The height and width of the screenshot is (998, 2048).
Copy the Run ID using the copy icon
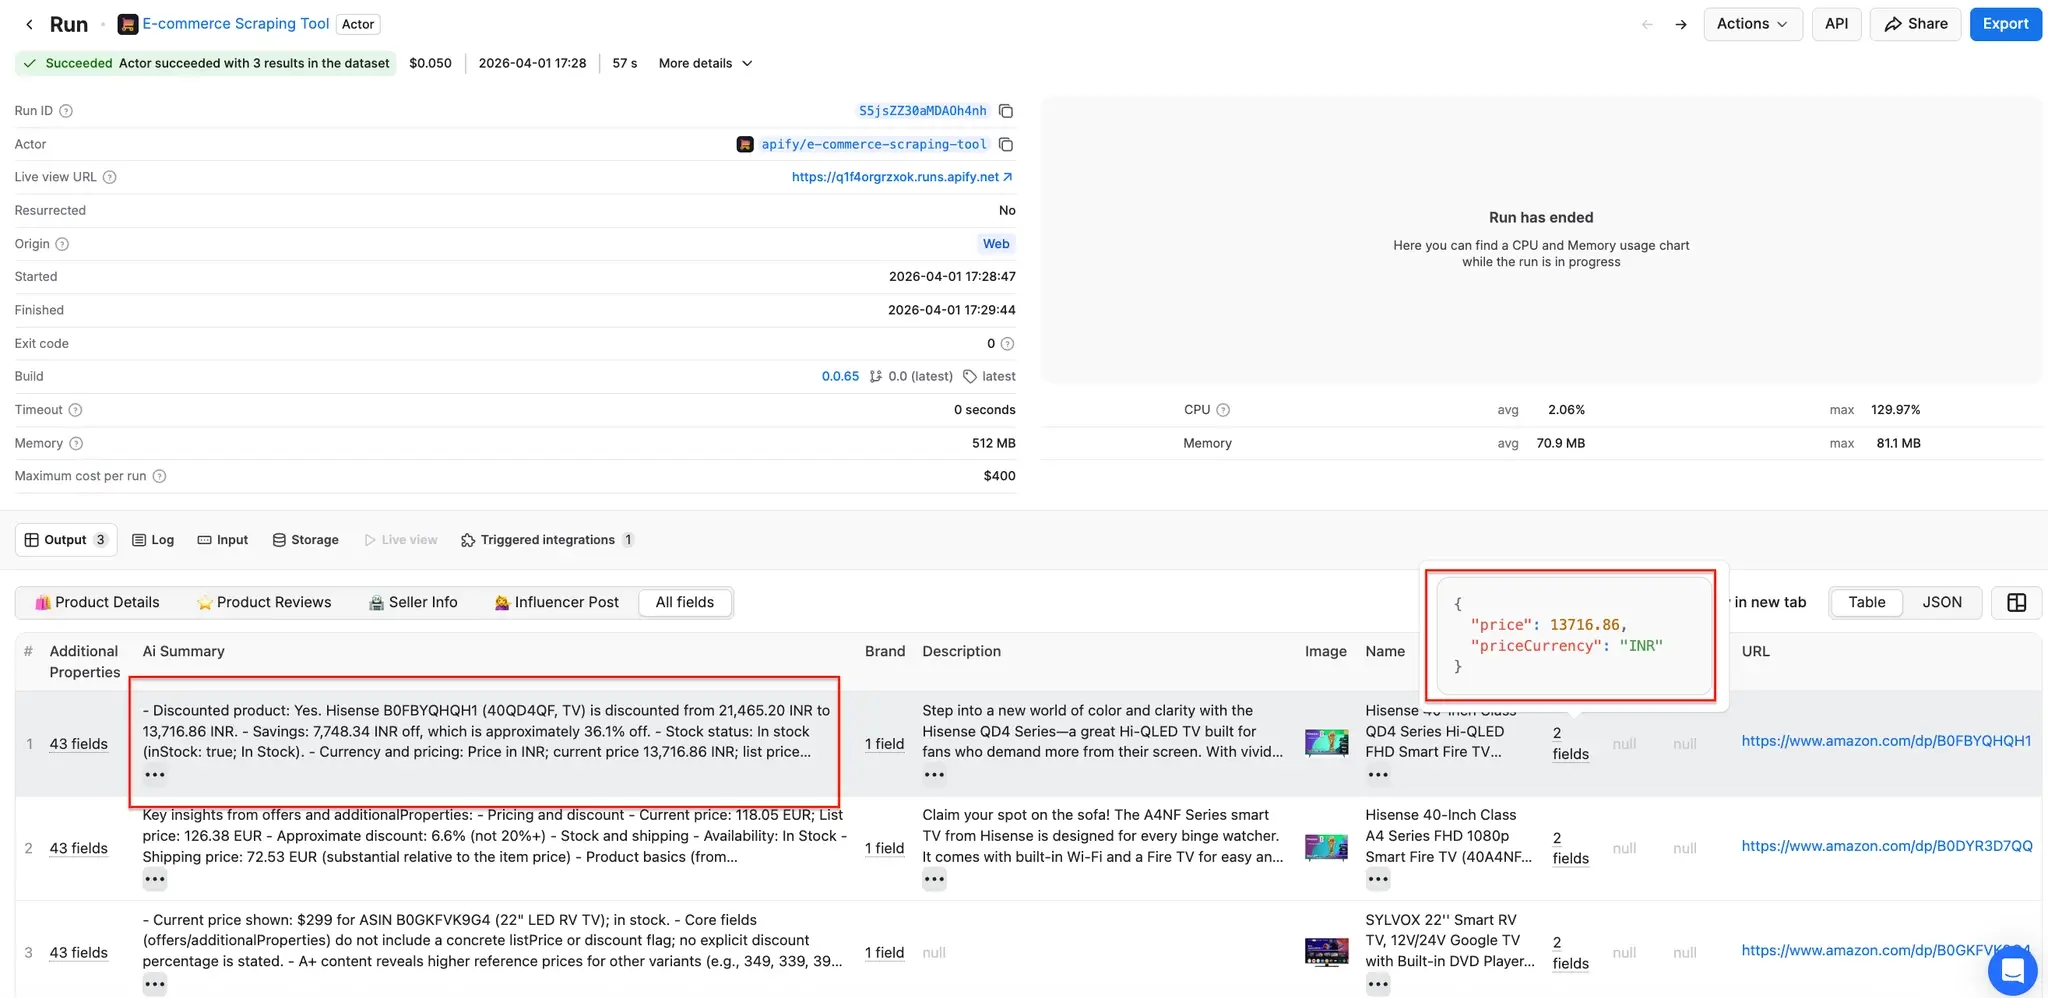tap(1005, 111)
